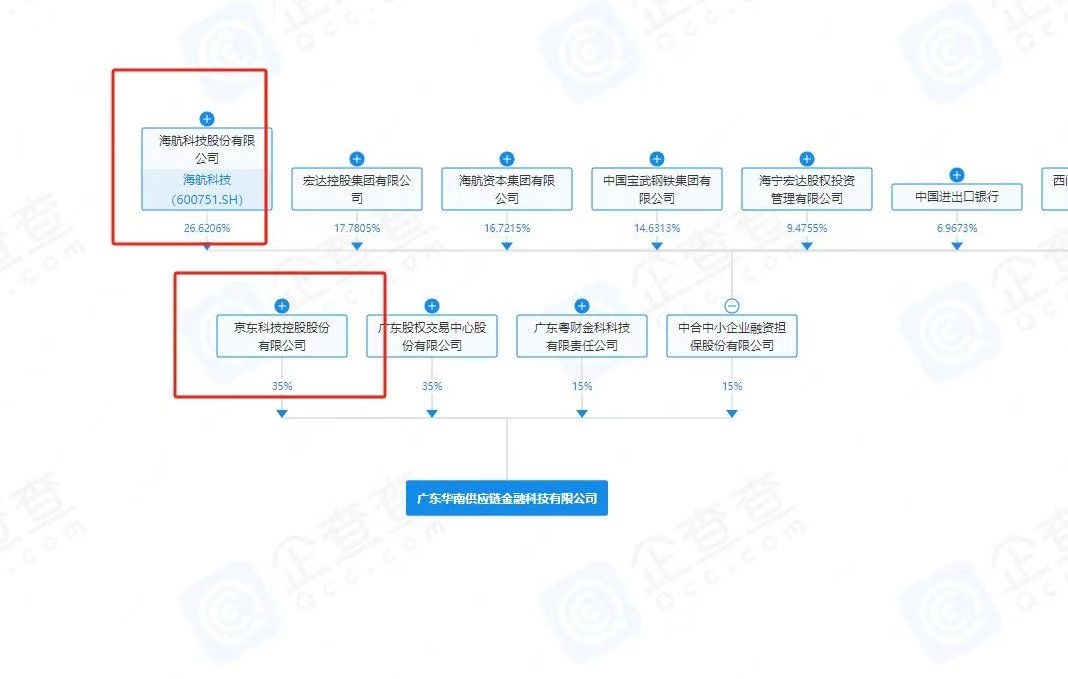Screen dimensions: 1068x679
Task: Select the 海航资本集团有限公司 node
Action: pyautogui.click(x=507, y=189)
